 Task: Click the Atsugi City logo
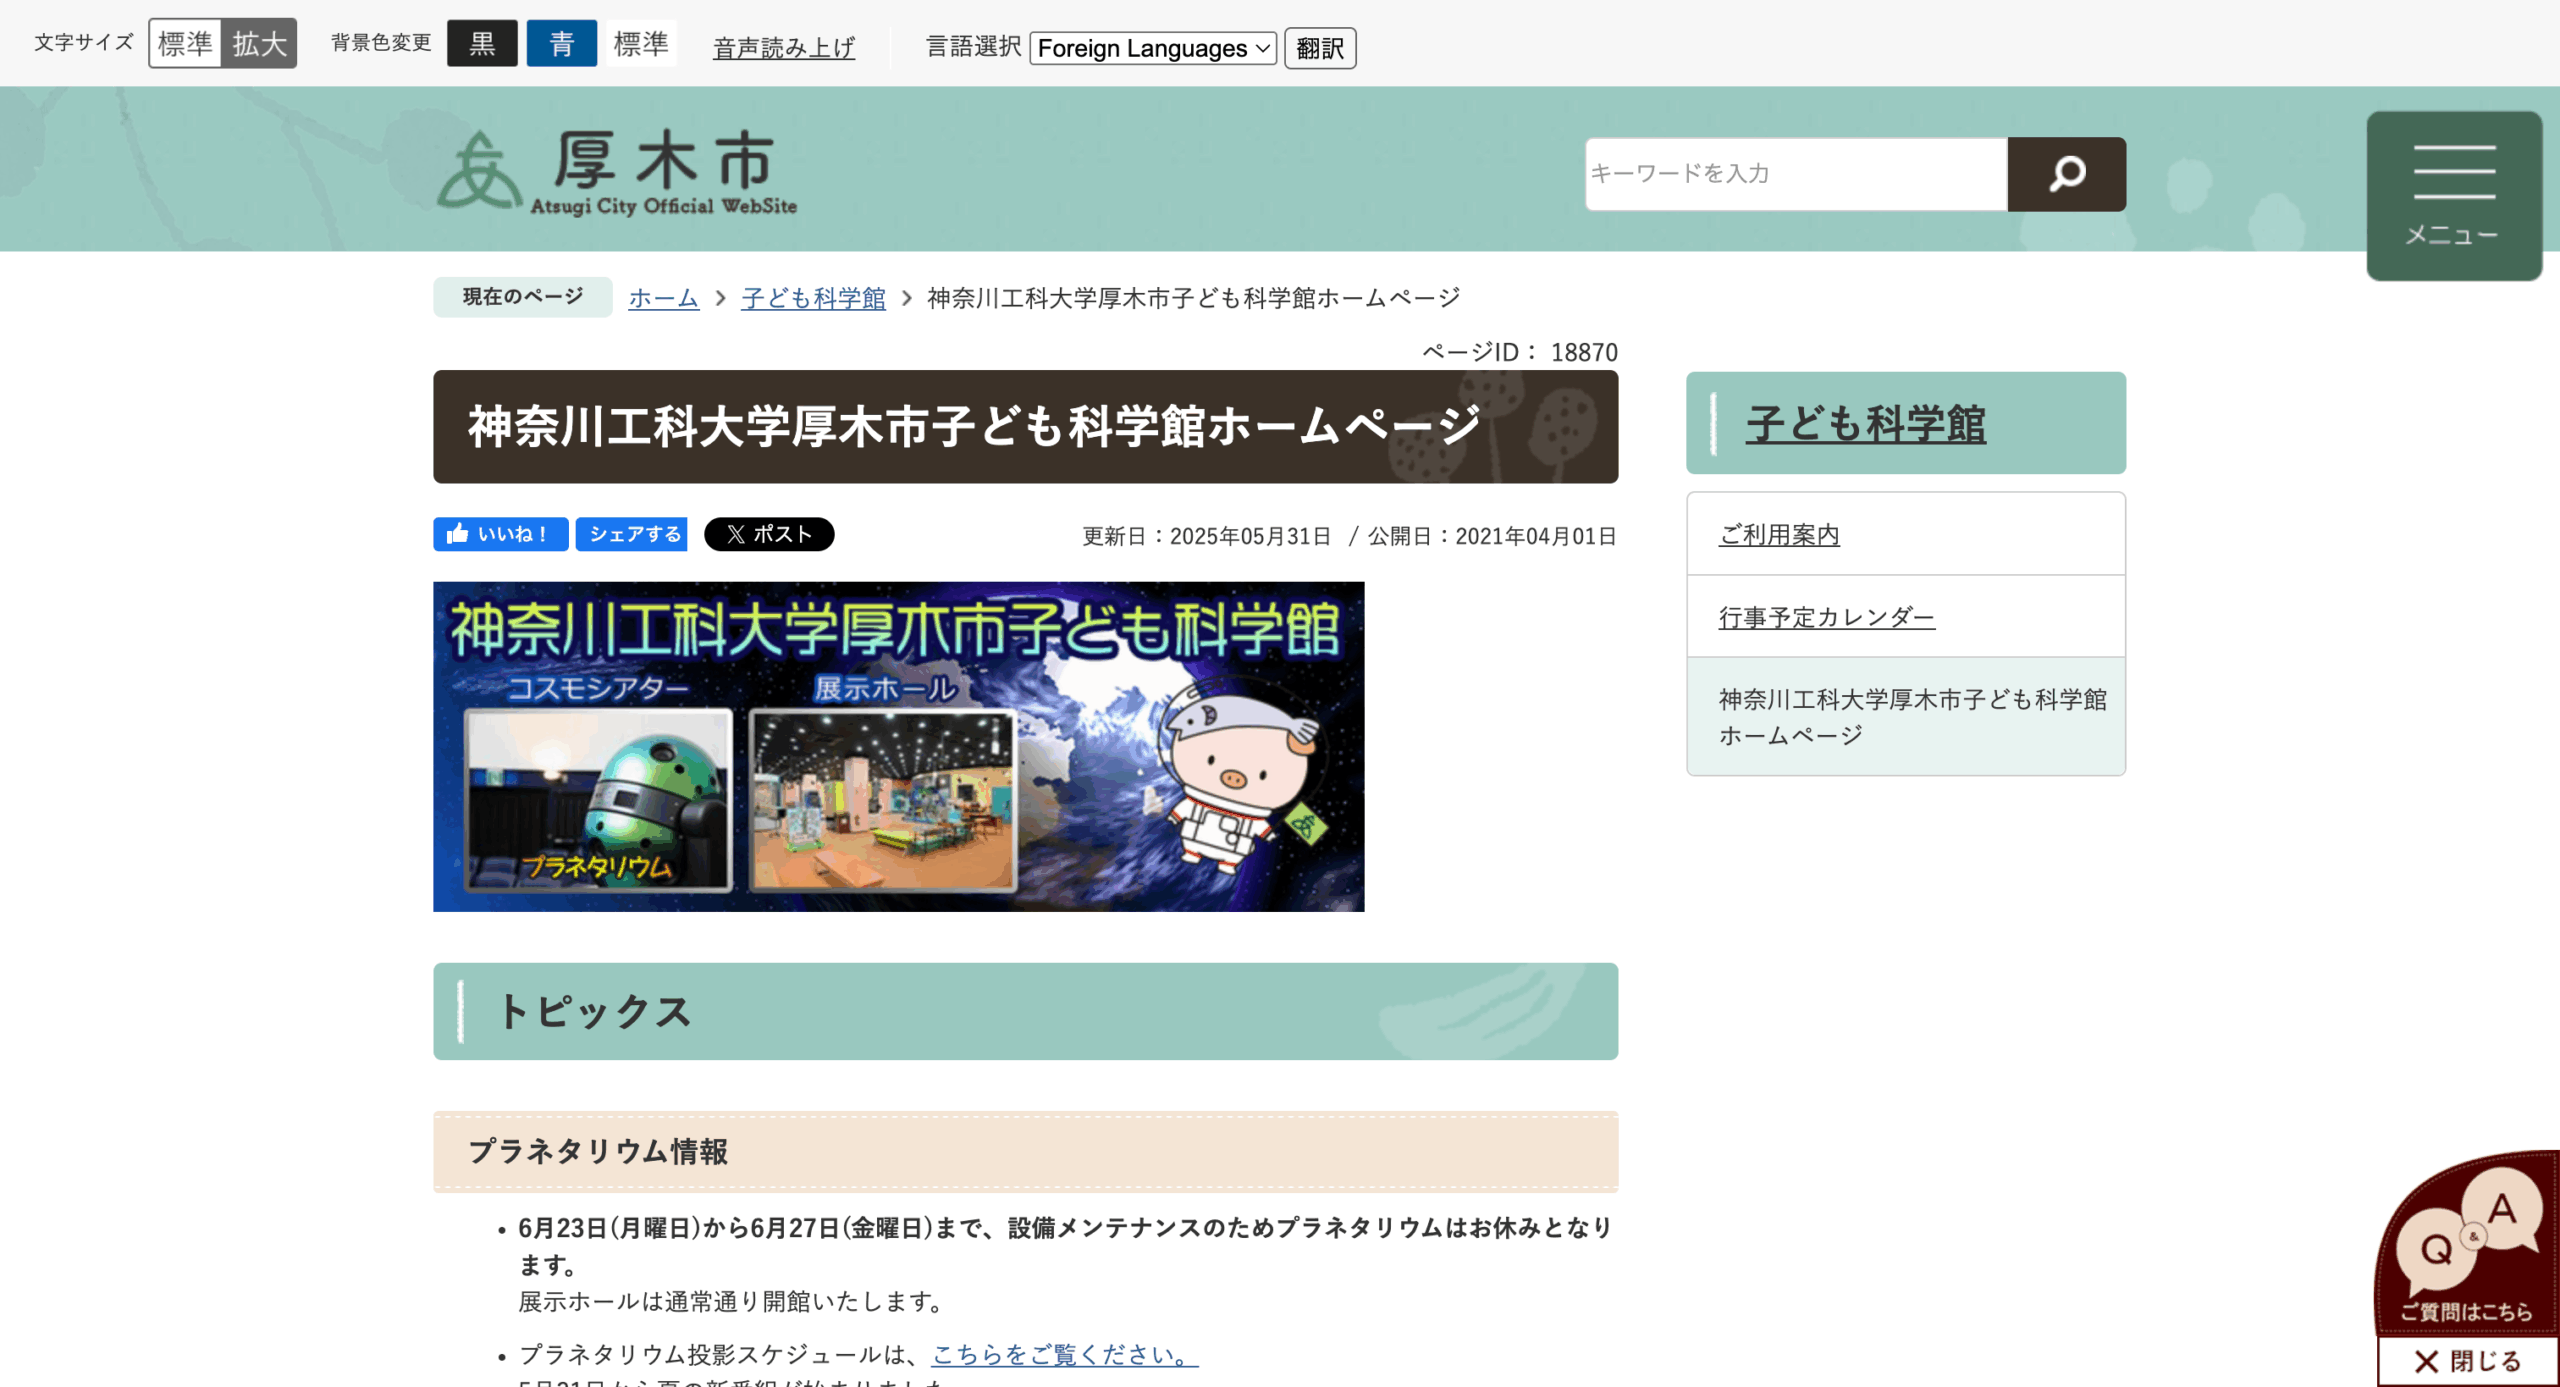617,173
